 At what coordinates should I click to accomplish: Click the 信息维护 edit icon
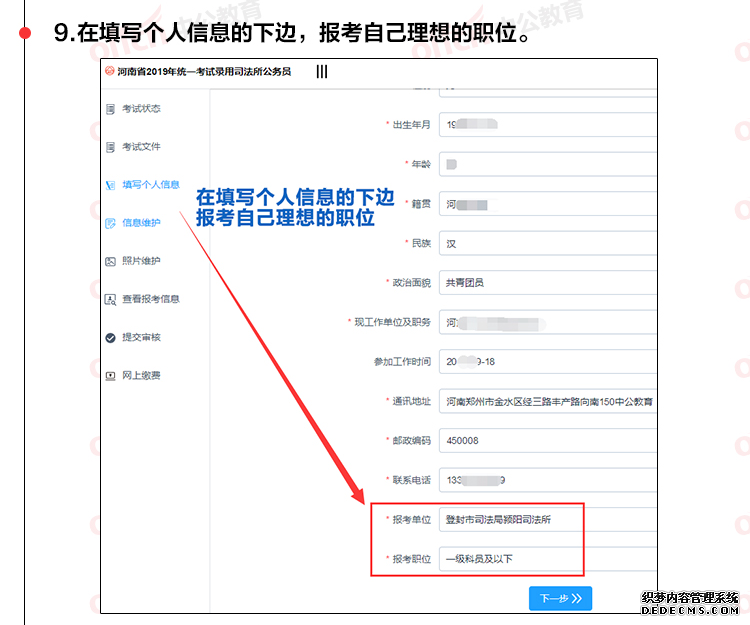tap(110, 223)
